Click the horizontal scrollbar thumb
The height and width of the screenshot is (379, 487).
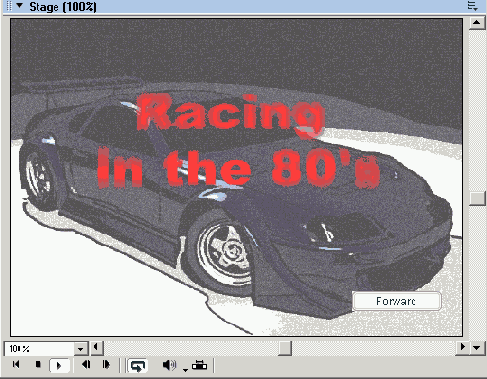tap(285, 348)
